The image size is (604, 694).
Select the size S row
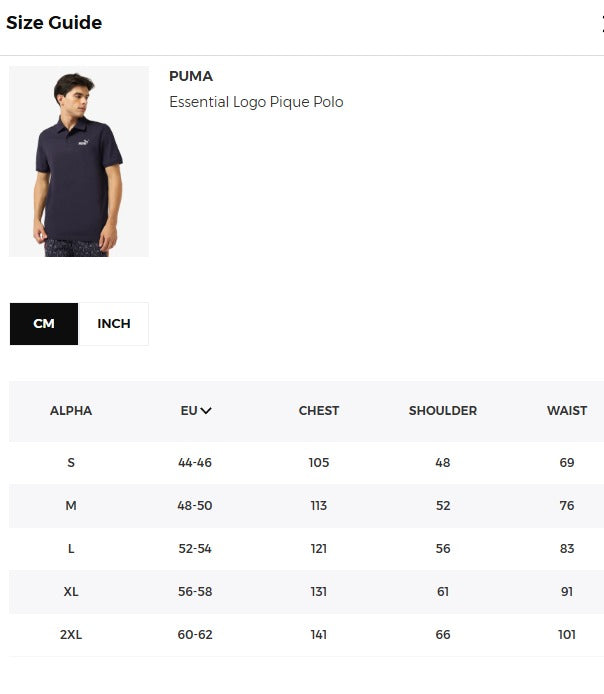71,463
